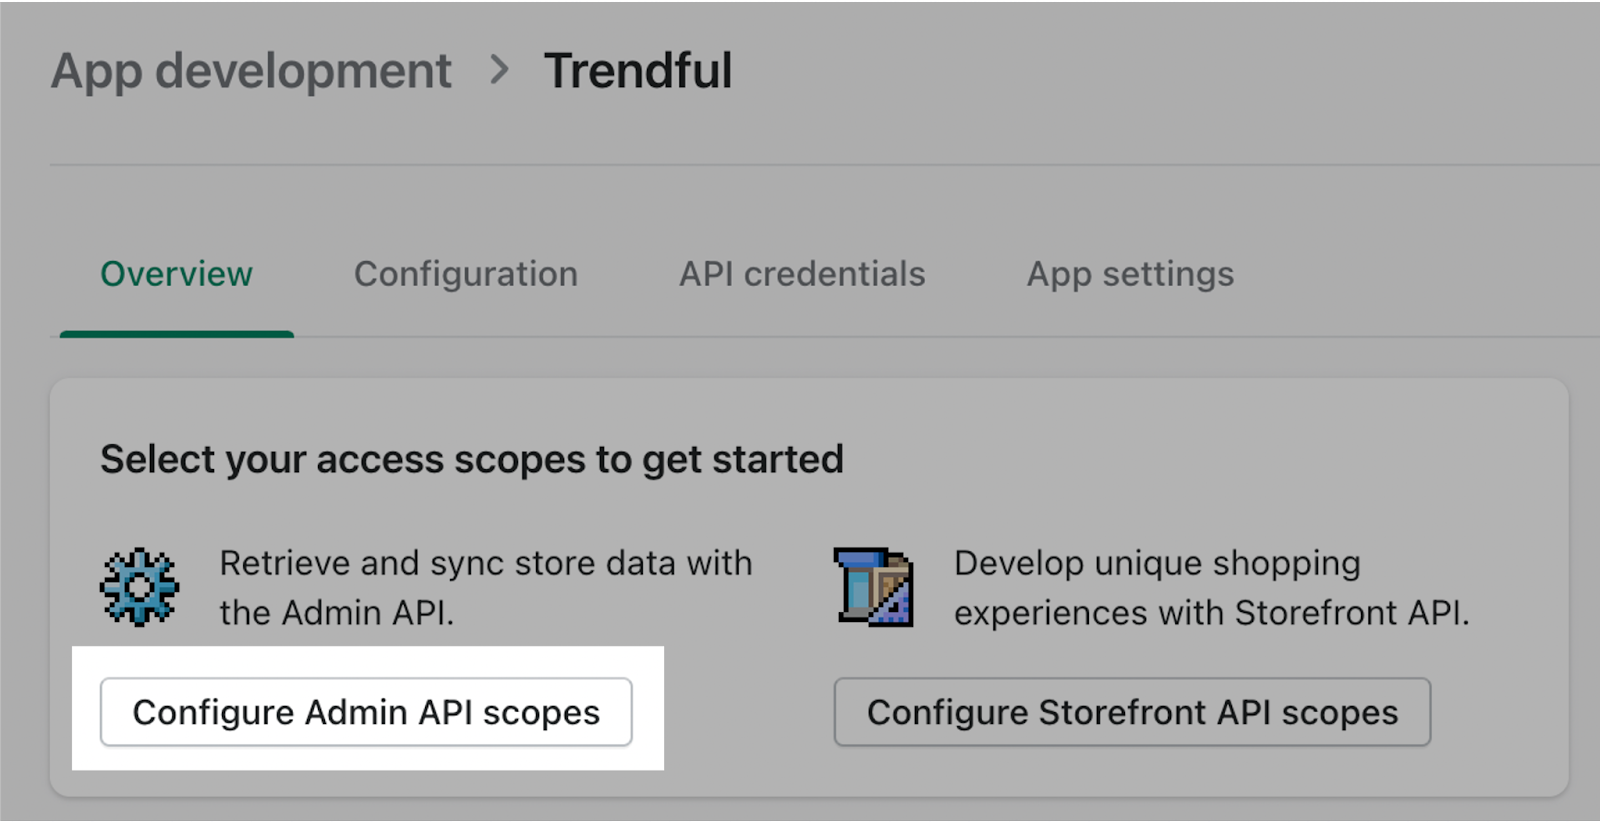Click 'experiences with Storefront API.' text line
This screenshot has width=1600, height=823.
(1211, 613)
